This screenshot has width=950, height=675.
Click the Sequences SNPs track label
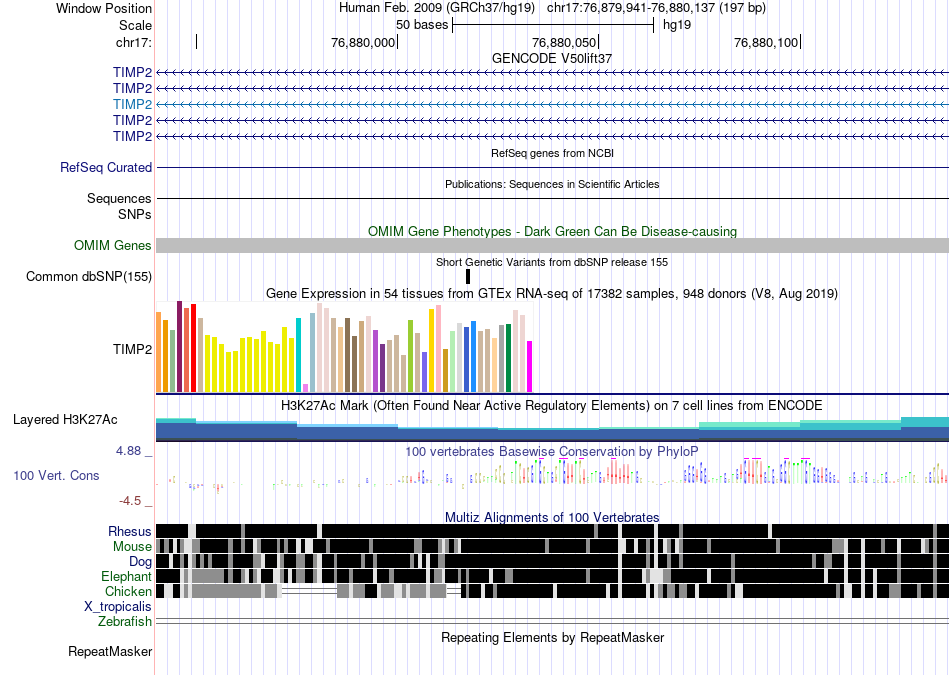click(119, 207)
